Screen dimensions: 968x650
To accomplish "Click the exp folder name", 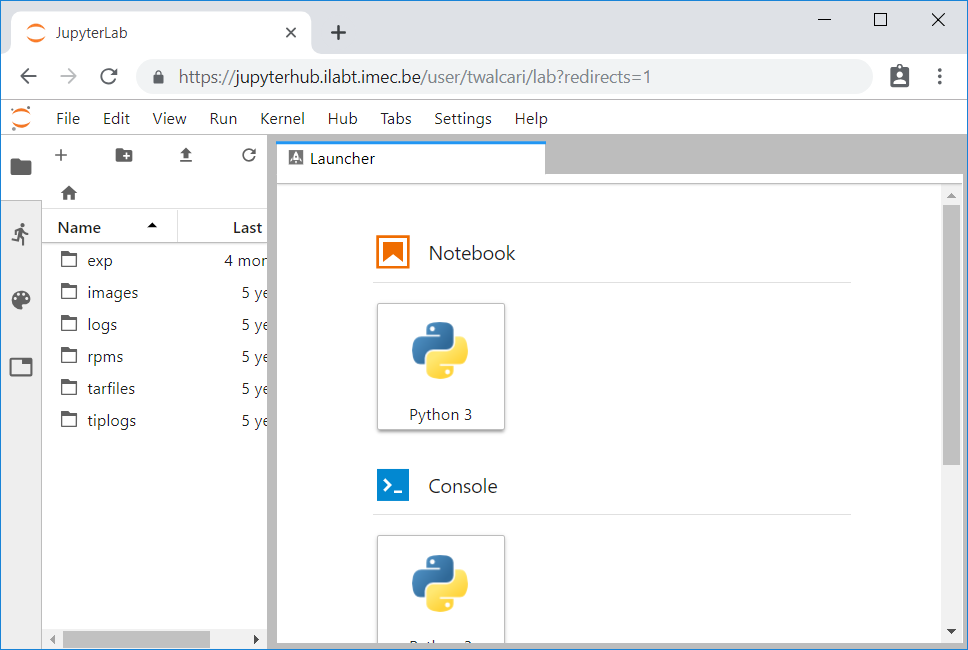I will [x=99, y=261].
